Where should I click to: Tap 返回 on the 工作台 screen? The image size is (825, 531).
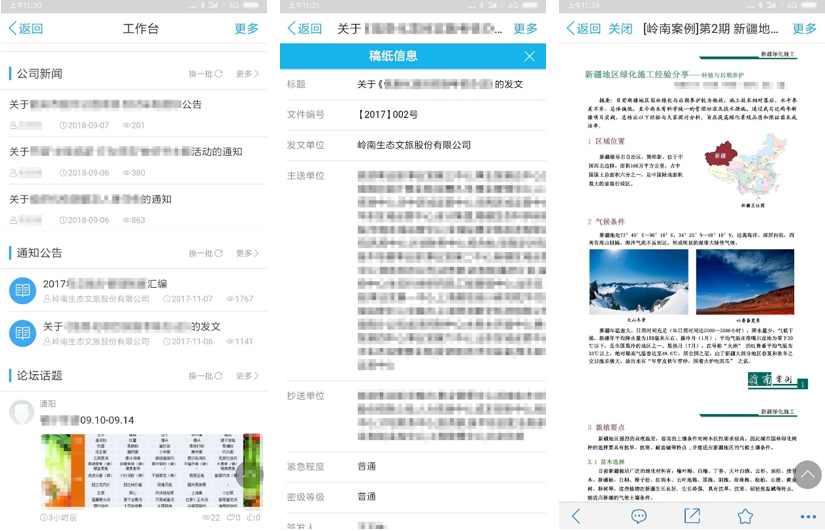click(26, 28)
